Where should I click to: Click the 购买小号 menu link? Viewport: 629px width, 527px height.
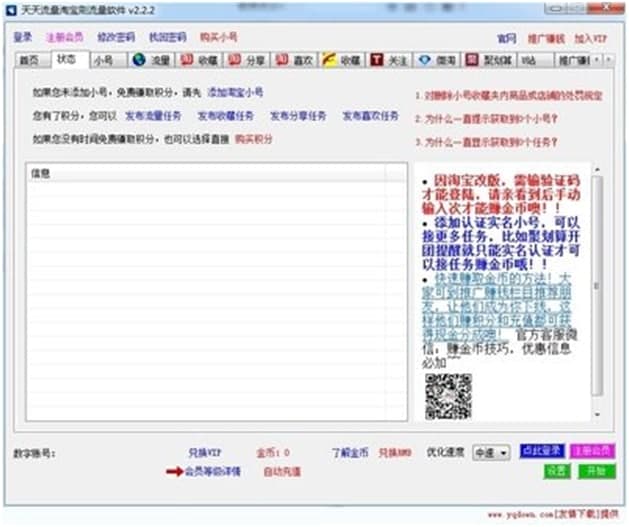219,37
